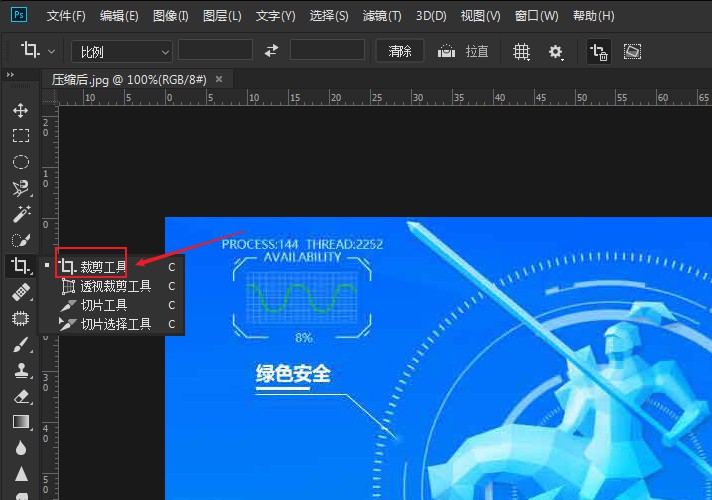Image resolution: width=712 pixels, height=500 pixels.
Task: Open the 窗口(W) menu
Action: (537, 16)
